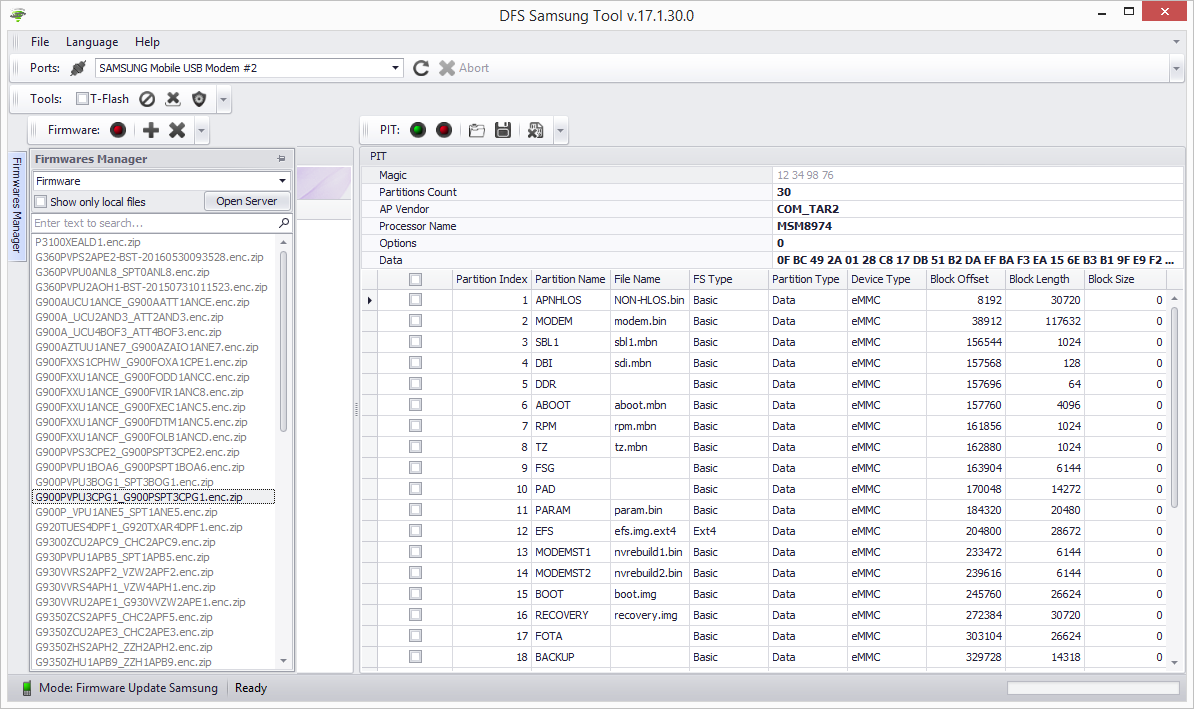Refresh the ports list
This screenshot has width=1194, height=709.
420,68
